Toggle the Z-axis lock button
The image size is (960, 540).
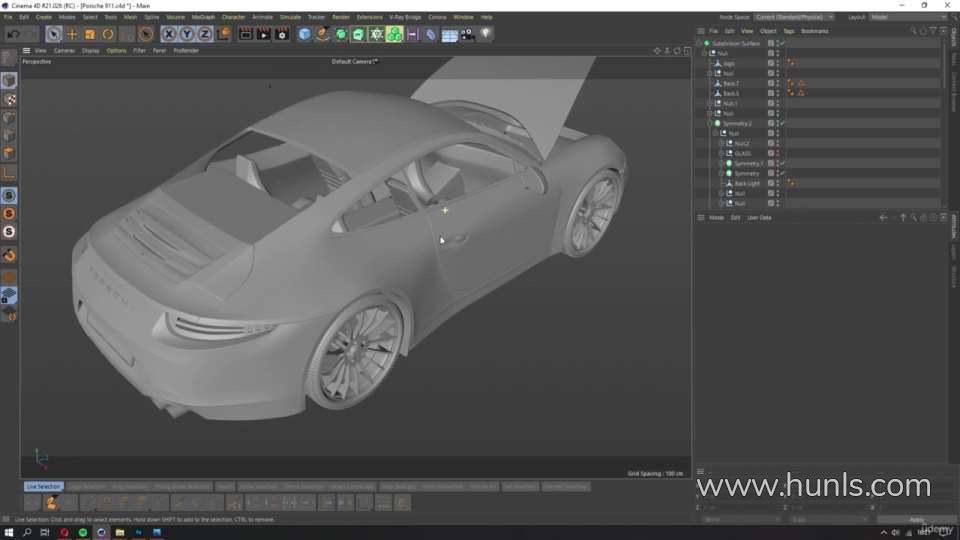205,34
